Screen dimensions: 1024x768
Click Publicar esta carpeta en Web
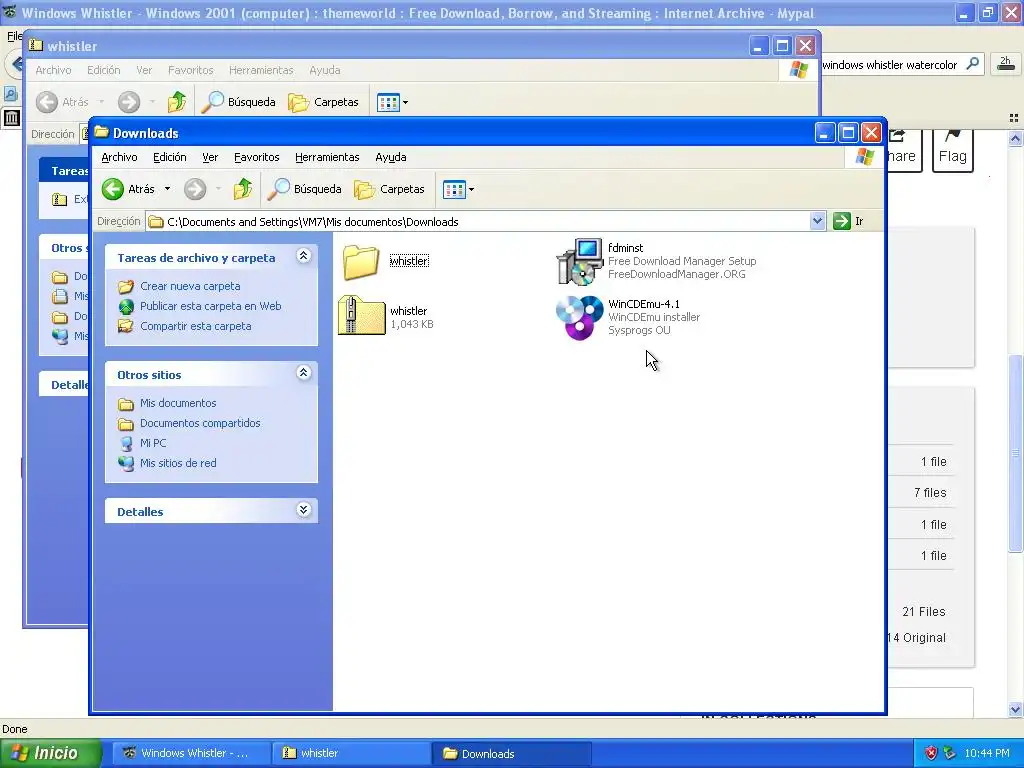[210, 306]
